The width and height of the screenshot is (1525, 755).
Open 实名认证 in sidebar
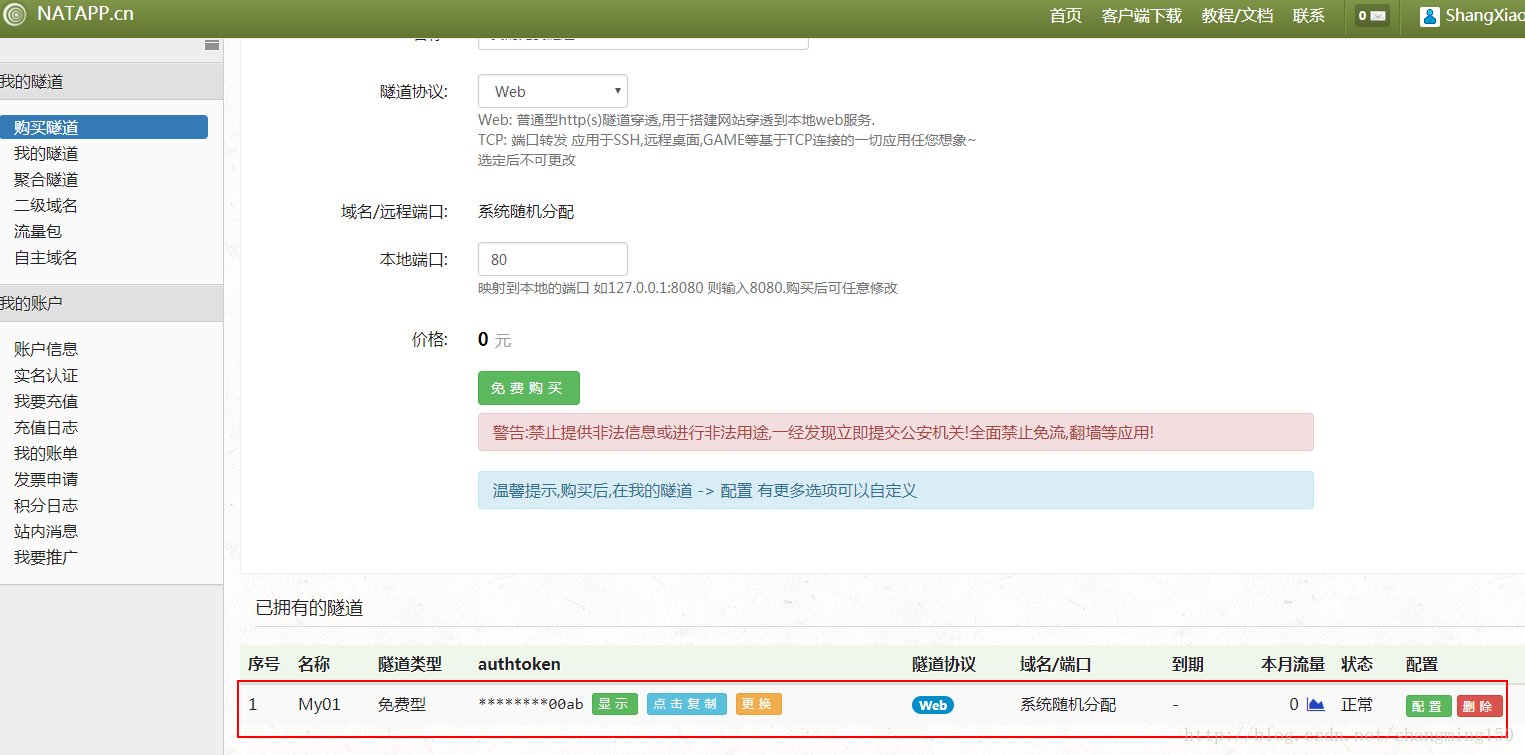pyautogui.click(x=46, y=375)
